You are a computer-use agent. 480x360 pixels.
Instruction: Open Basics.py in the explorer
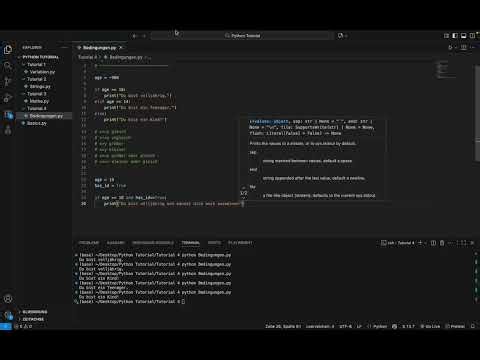point(37,123)
